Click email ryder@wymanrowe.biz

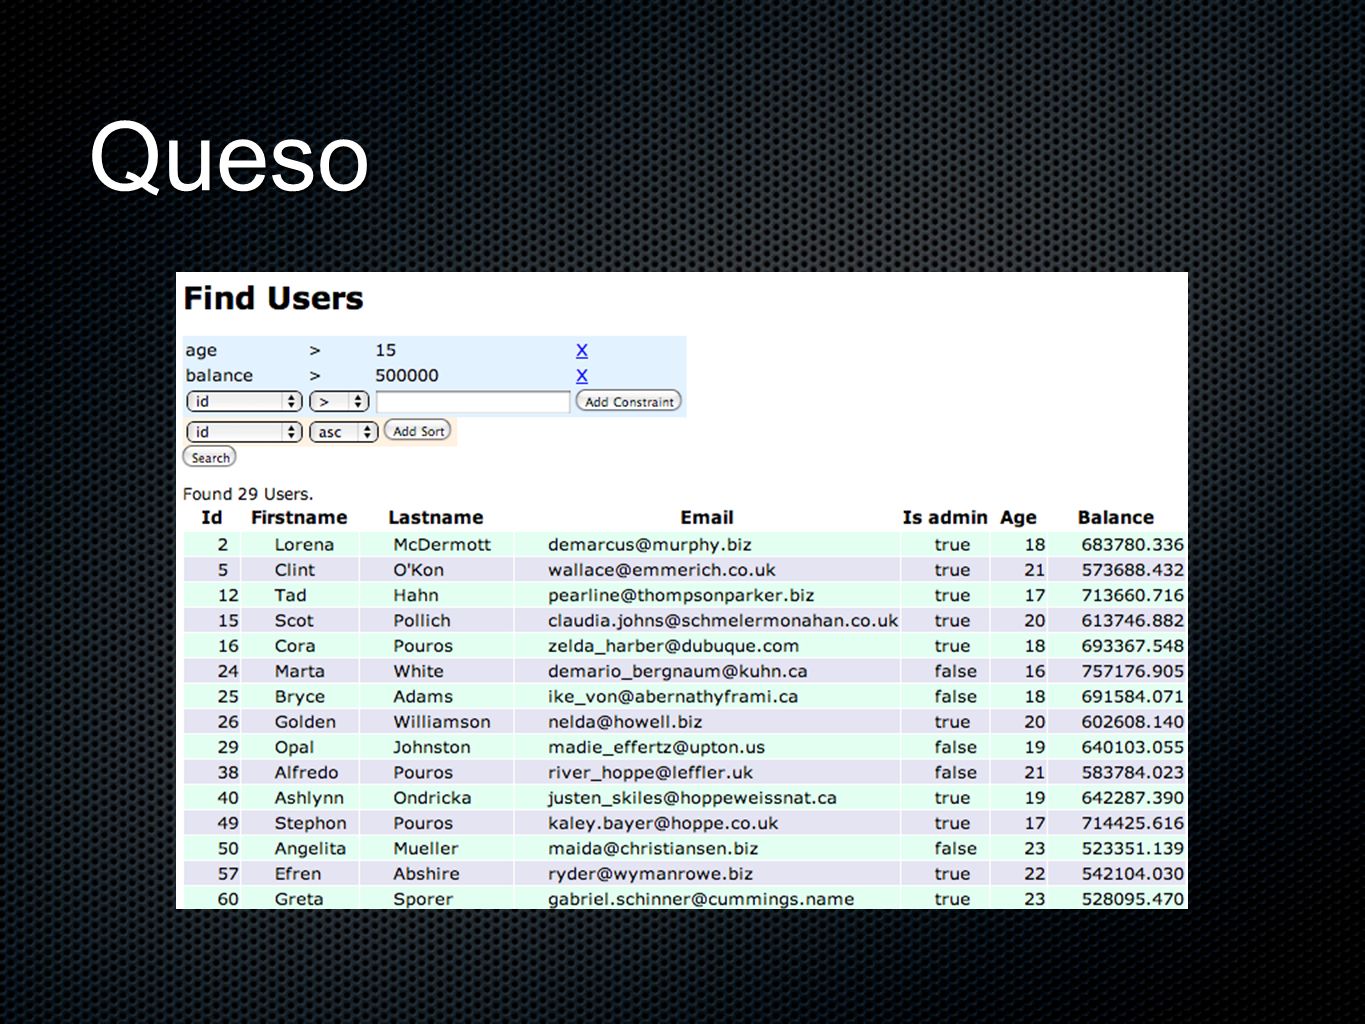[650, 874]
